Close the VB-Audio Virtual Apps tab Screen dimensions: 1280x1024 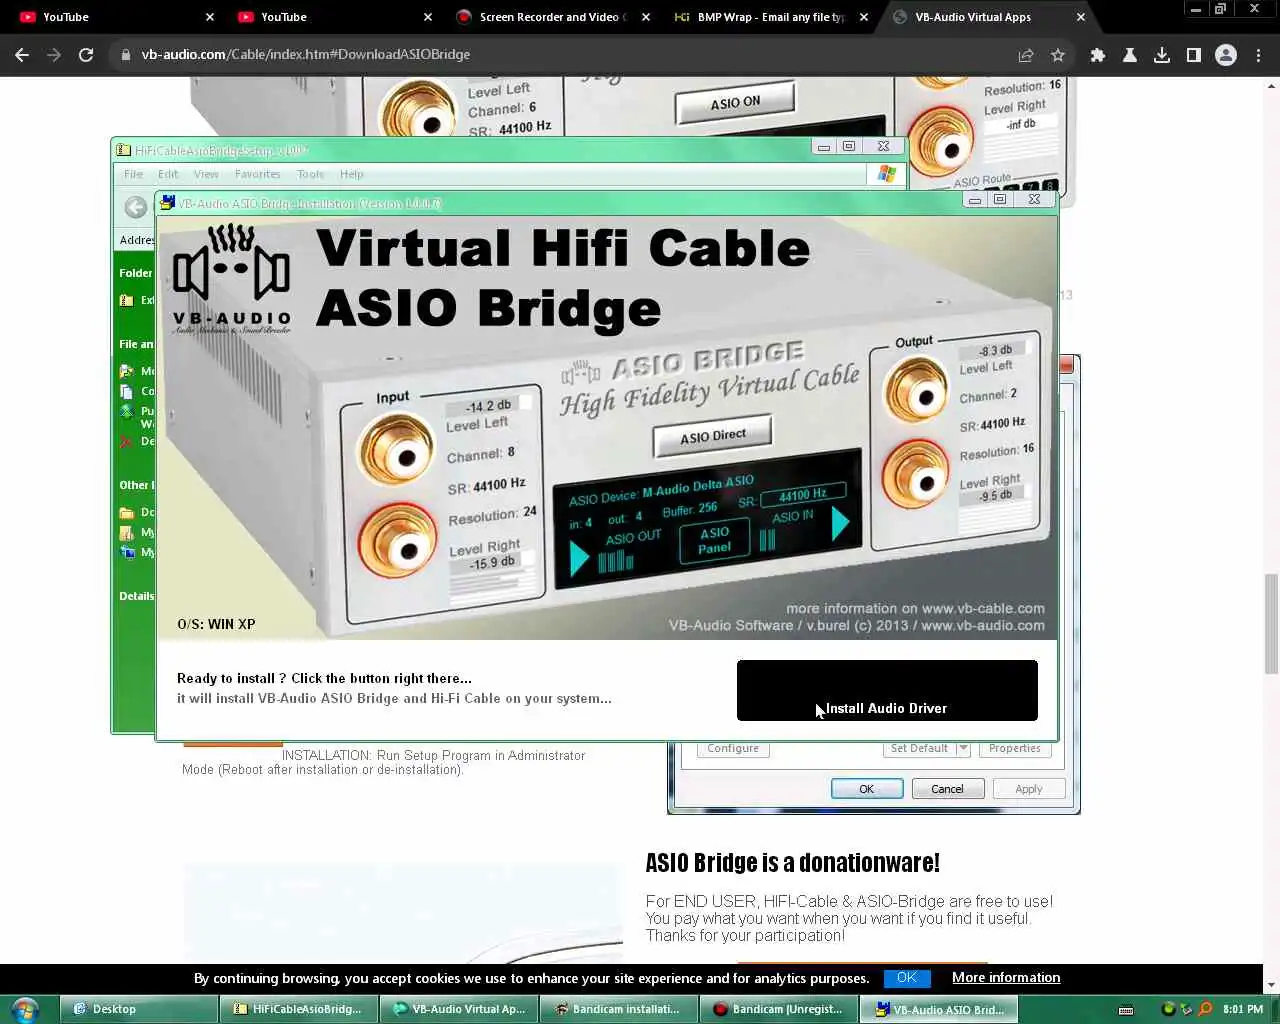click(x=1081, y=17)
